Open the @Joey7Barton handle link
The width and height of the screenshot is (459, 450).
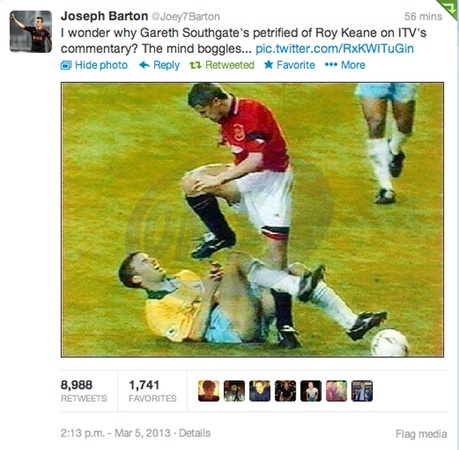(186, 16)
